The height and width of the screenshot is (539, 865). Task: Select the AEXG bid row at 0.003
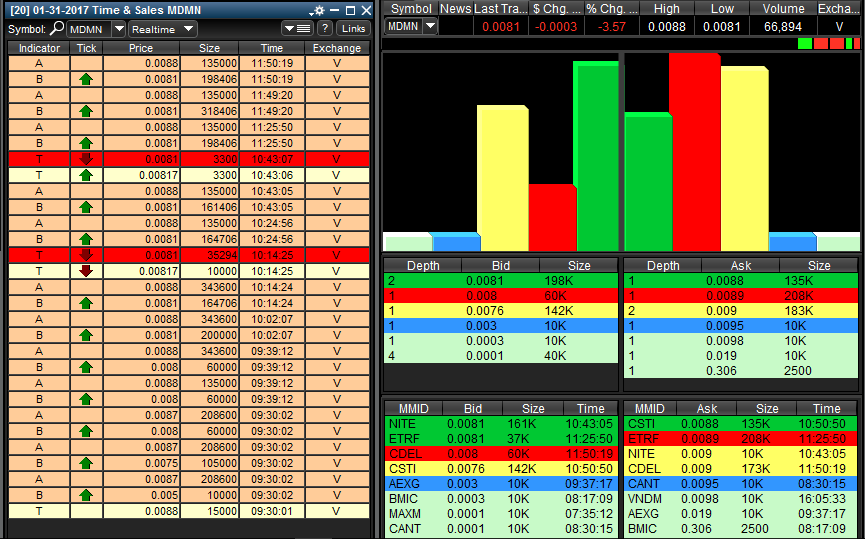tap(500, 483)
